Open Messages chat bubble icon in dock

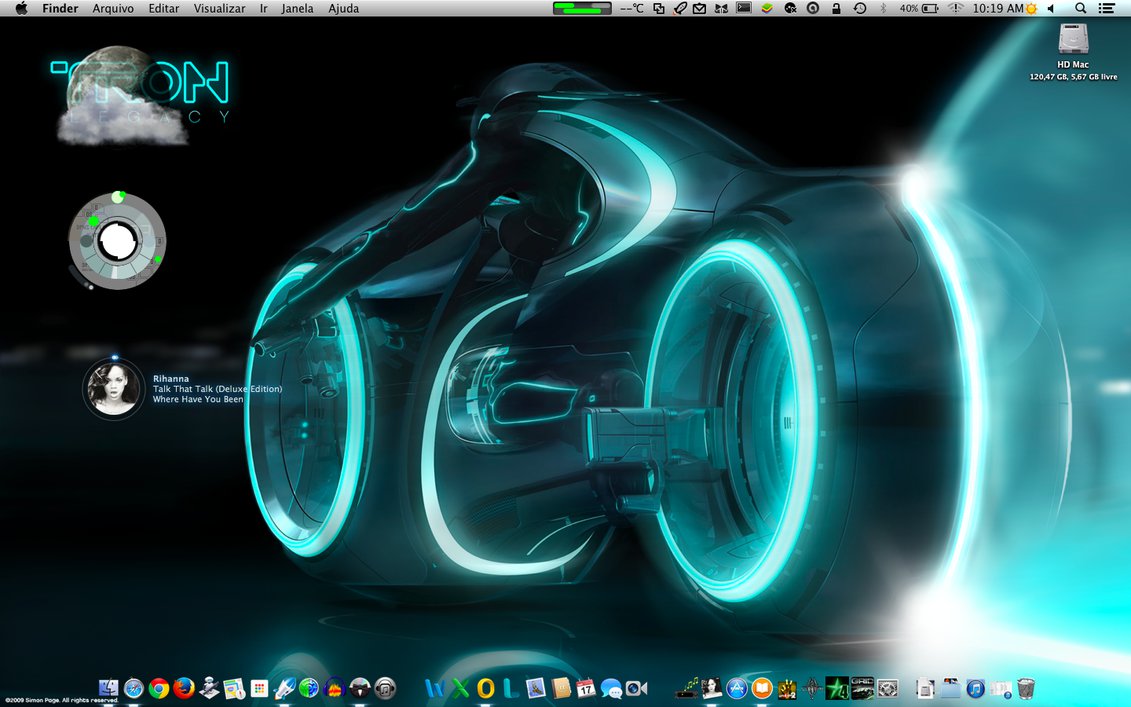pos(611,688)
